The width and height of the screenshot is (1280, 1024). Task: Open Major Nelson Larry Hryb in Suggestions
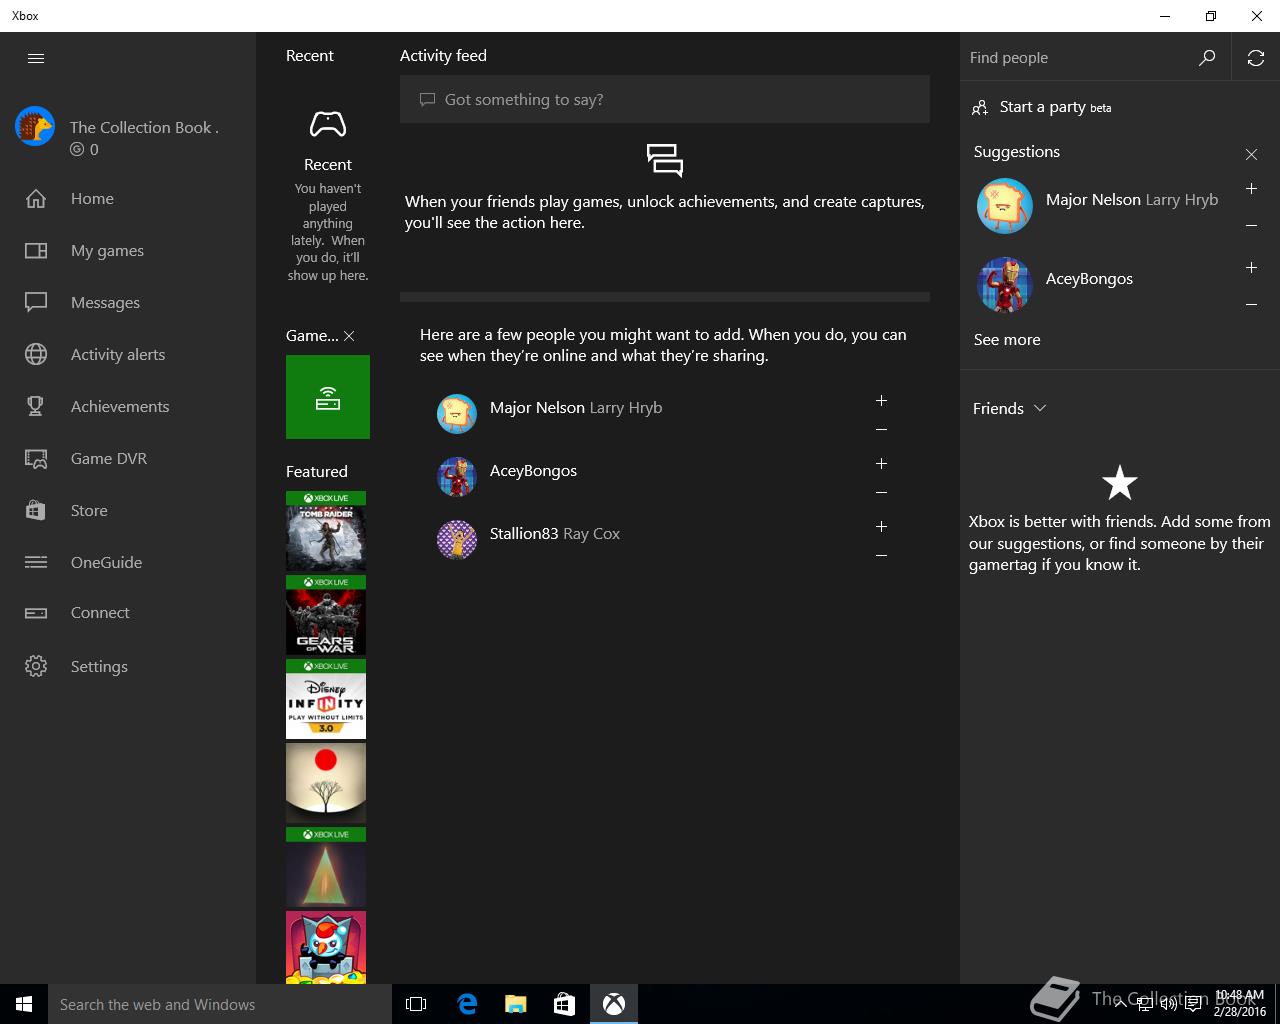click(1132, 199)
